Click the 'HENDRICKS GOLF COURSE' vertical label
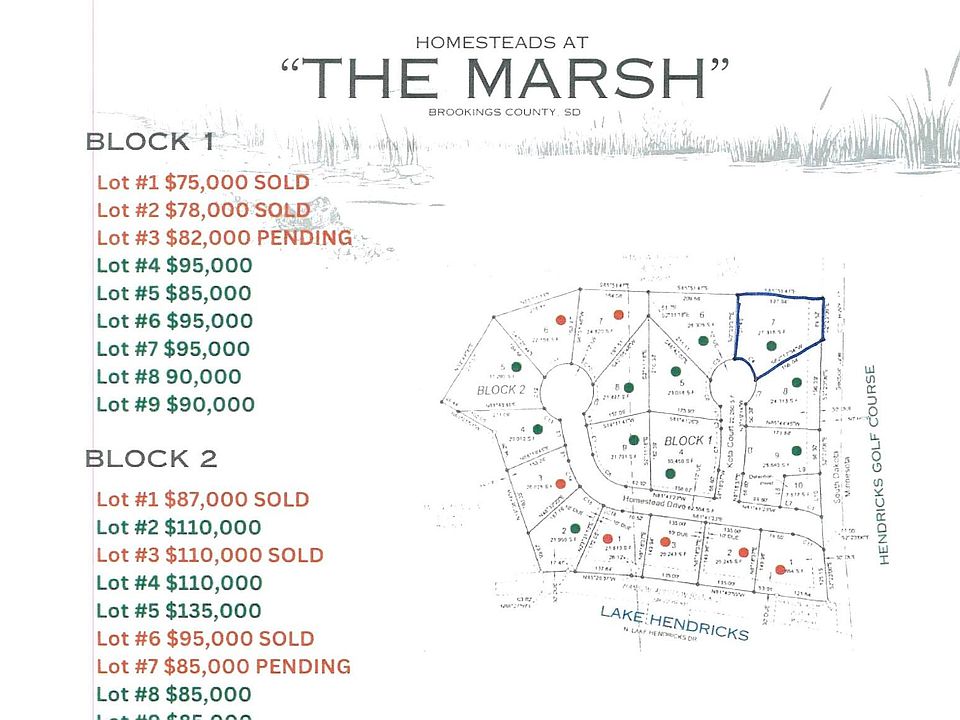The image size is (960, 720). 877,465
